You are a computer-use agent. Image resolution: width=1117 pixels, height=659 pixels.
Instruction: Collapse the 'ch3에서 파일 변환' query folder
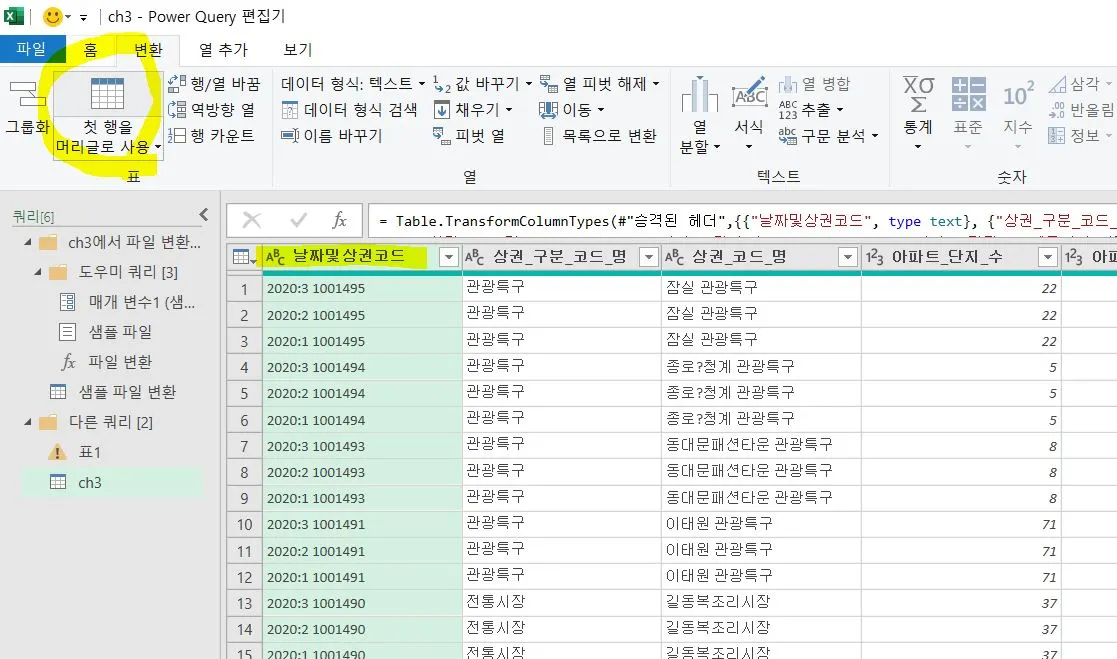pos(28,242)
